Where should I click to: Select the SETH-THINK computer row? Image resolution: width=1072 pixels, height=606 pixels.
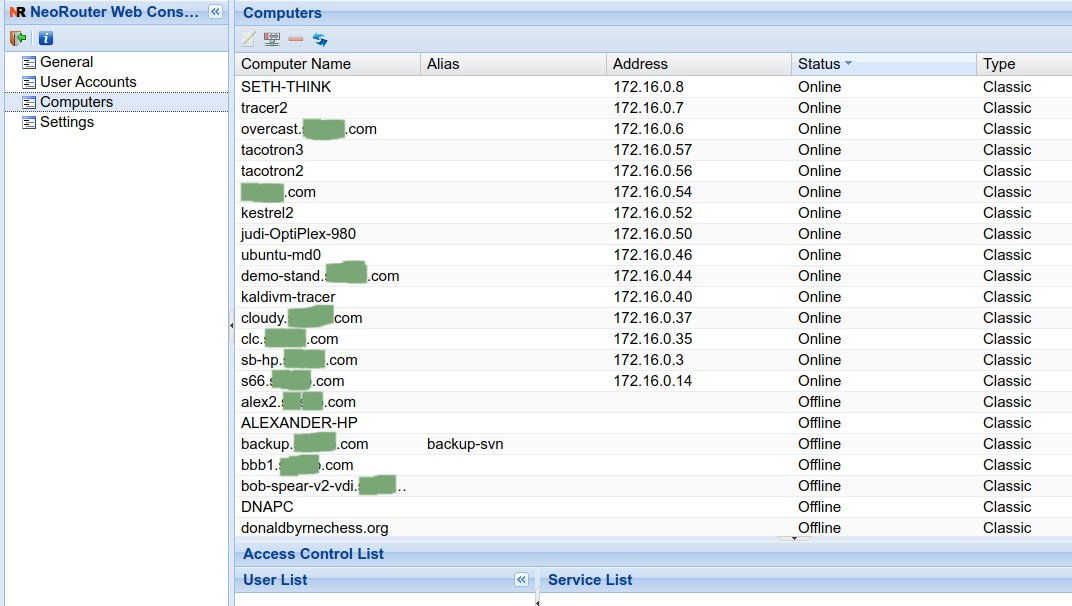coord(286,87)
